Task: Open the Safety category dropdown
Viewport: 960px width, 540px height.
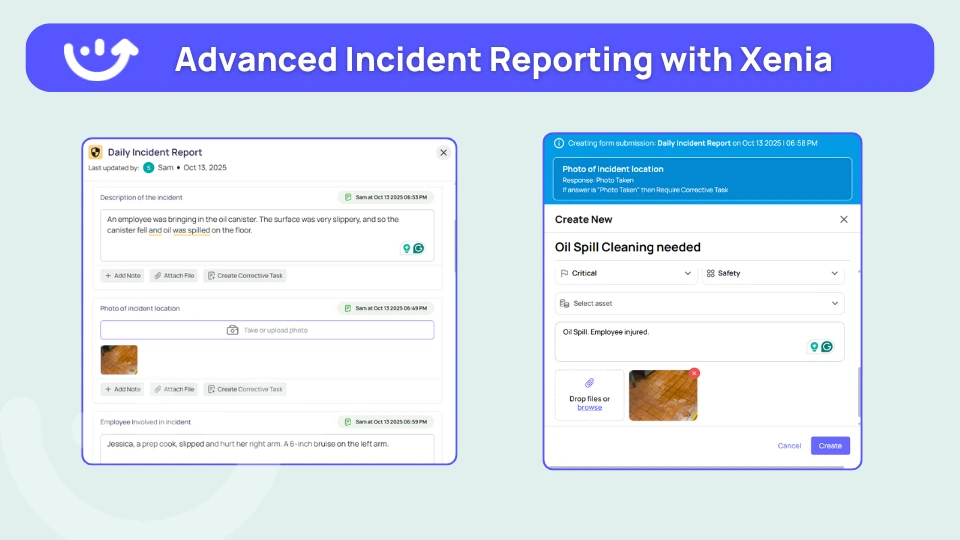Action: [x=773, y=274]
